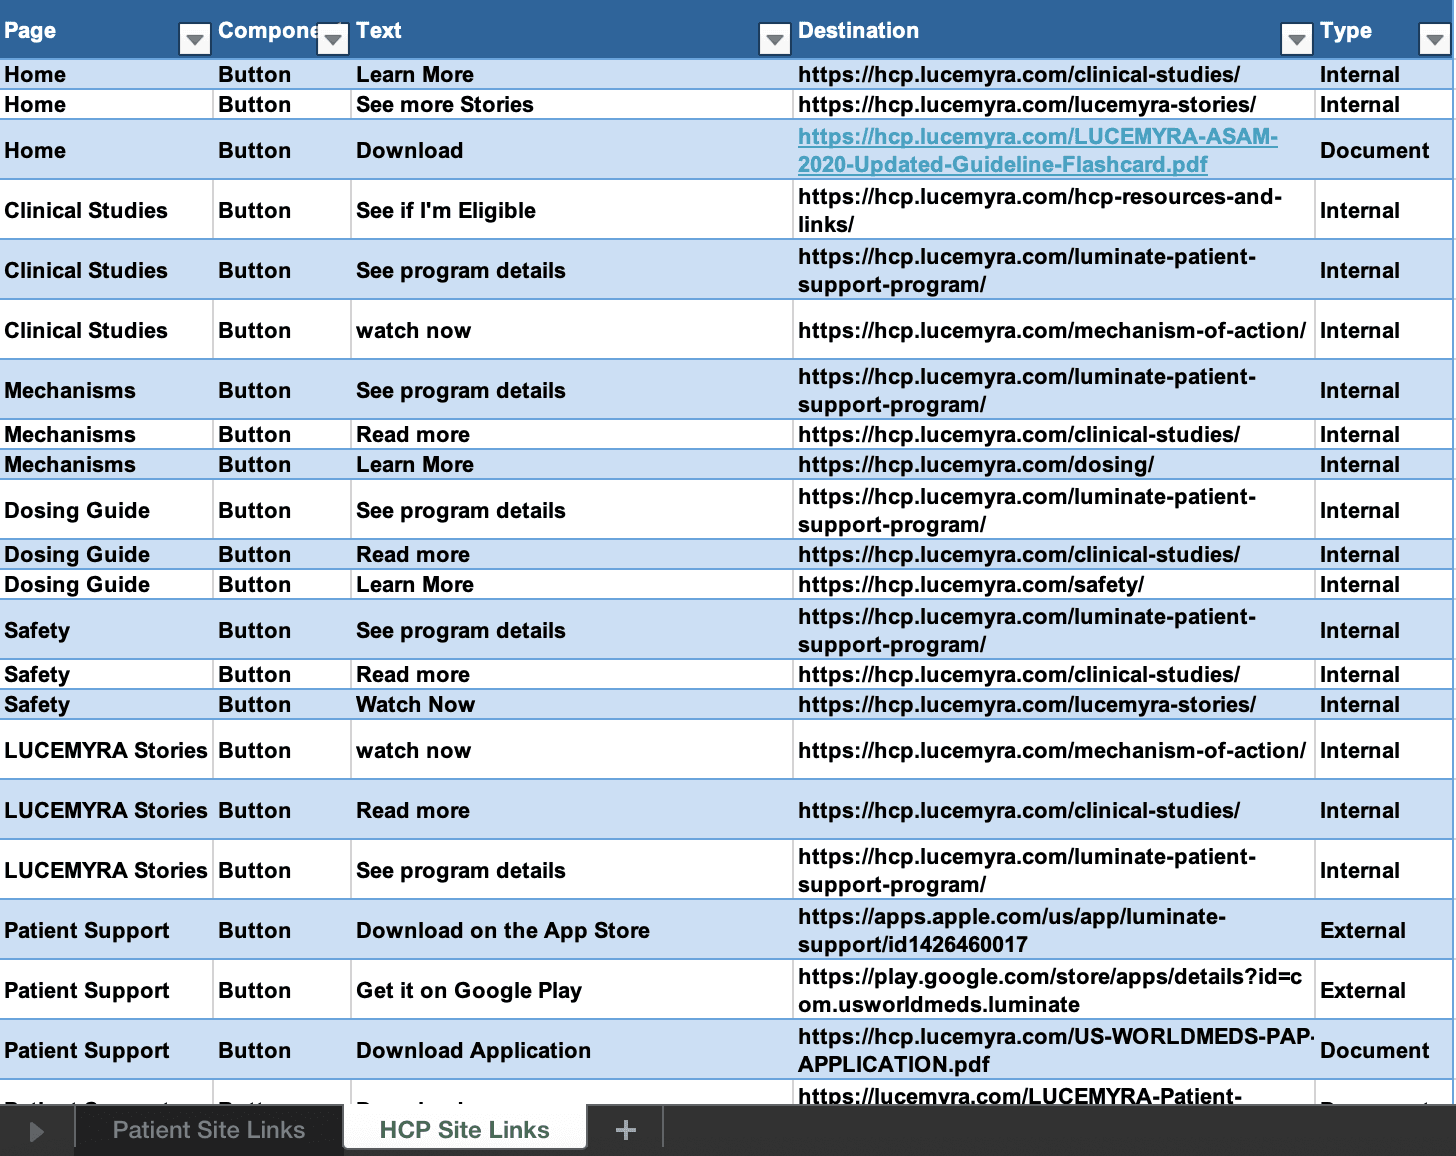Open the Text column filter dropdown
Image resolution: width=1456 pixels, height=1156 pixels.
point(774,39)
